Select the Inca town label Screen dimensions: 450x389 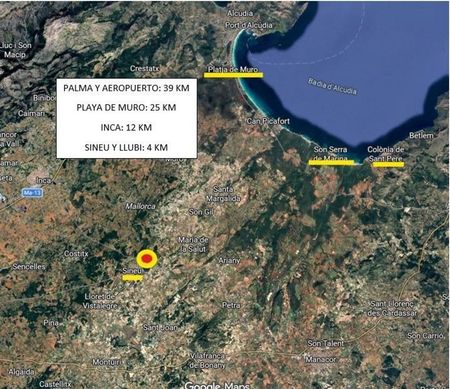point(44,180)
